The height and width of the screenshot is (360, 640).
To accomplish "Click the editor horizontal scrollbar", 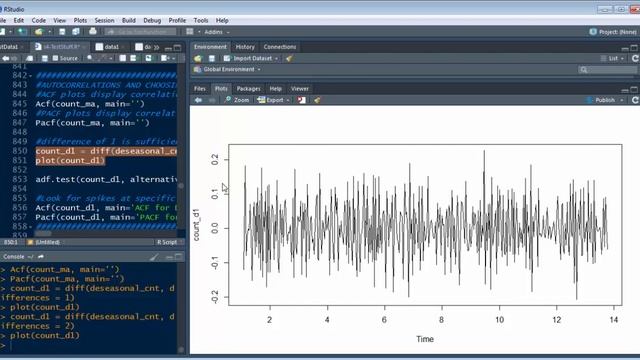I will tap(106, 233).
